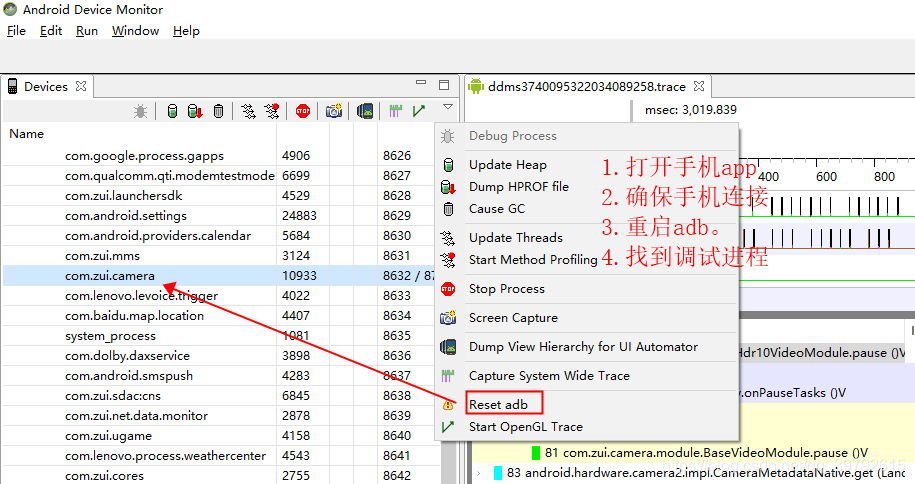Click the Stop Process icon in the menu

[448, 289]
